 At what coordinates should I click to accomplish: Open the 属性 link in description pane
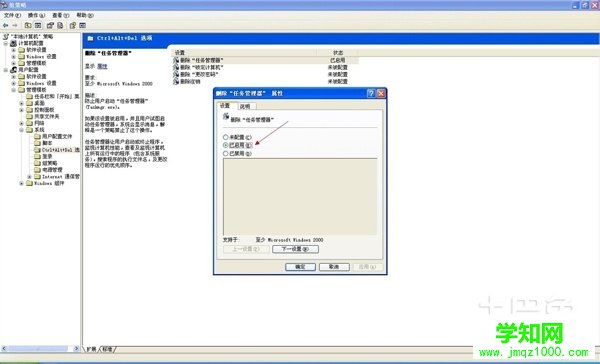[x=102, y=66]
